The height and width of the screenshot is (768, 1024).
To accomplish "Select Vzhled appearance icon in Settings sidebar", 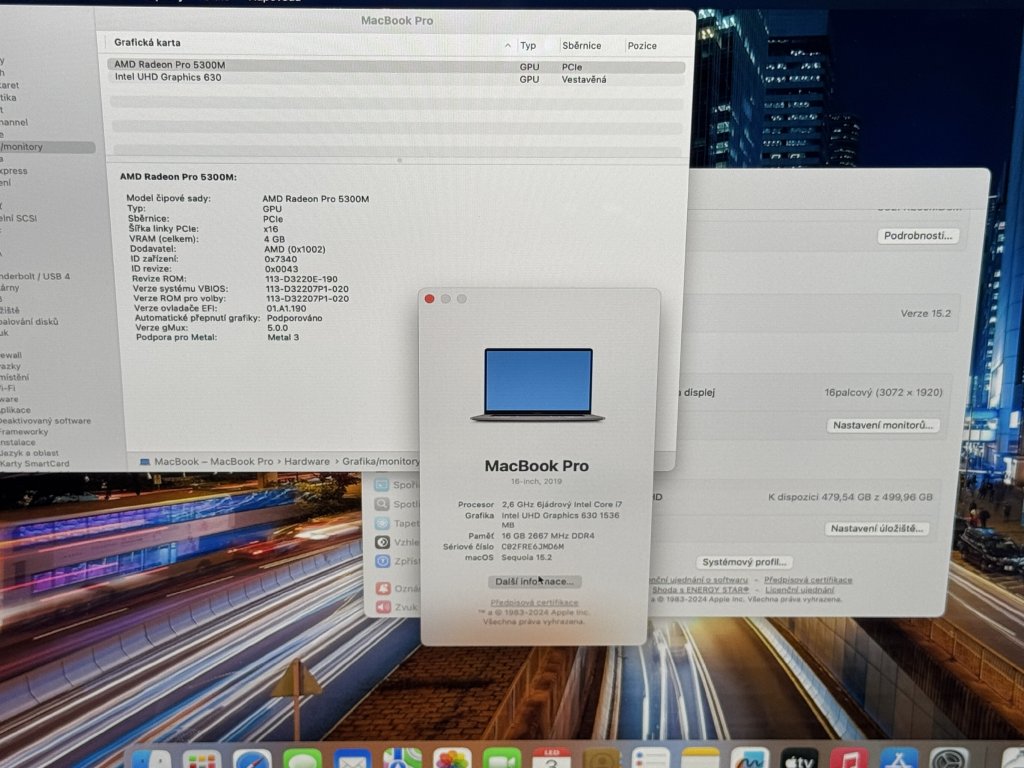I will (383, 542).
